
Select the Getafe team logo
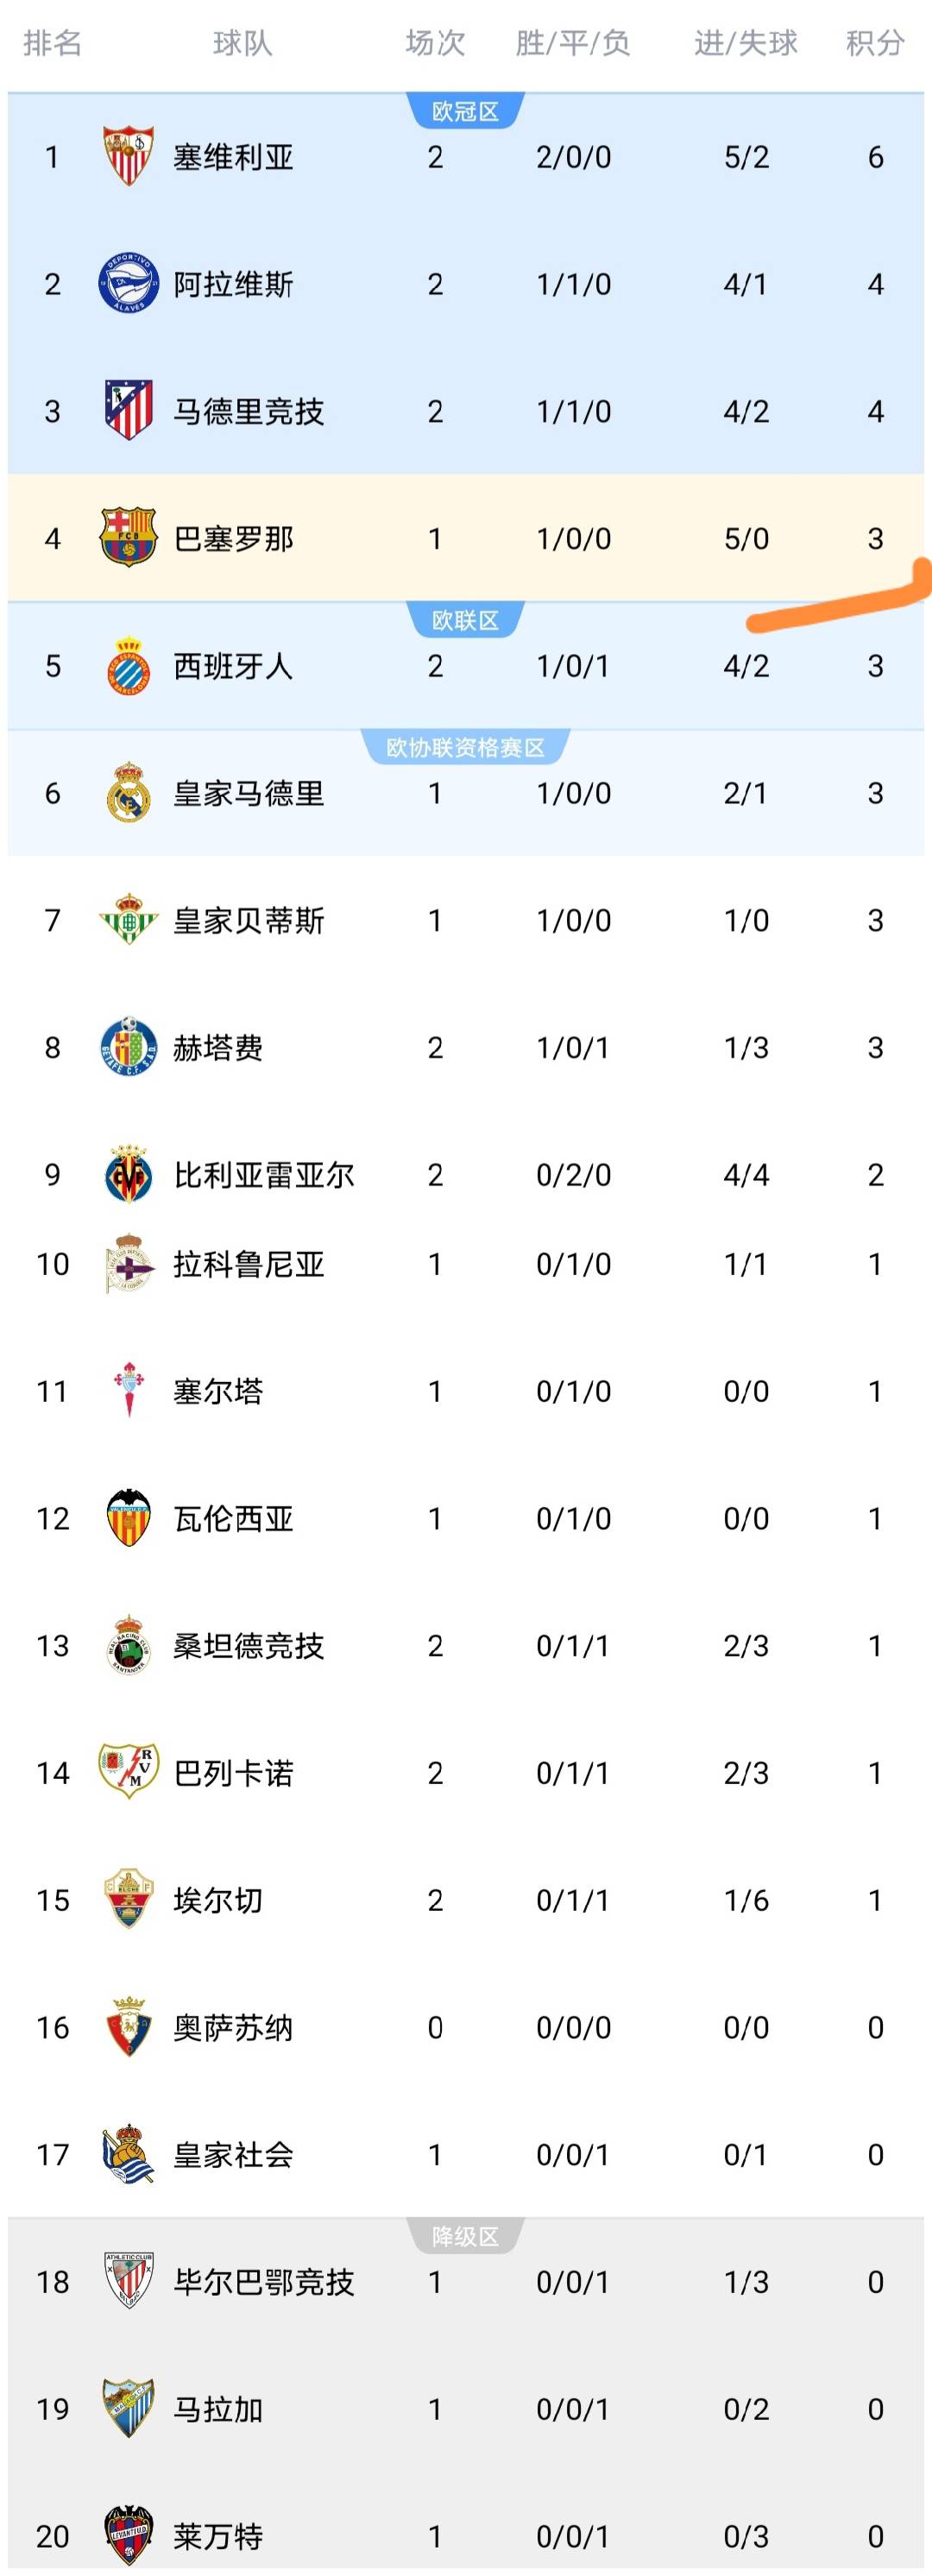(128, 1046)
